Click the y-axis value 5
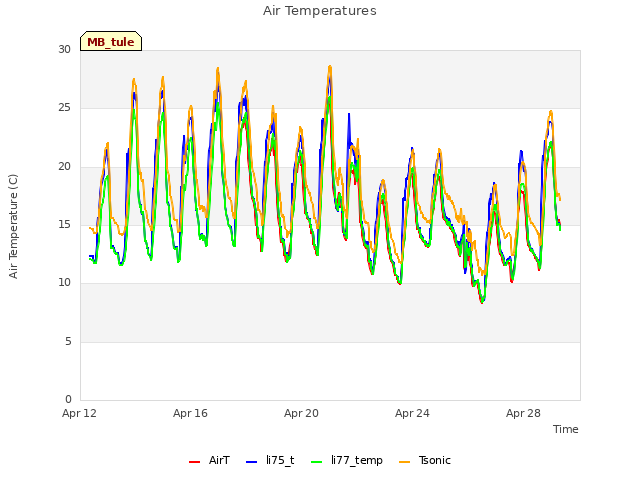 [68, 341]
